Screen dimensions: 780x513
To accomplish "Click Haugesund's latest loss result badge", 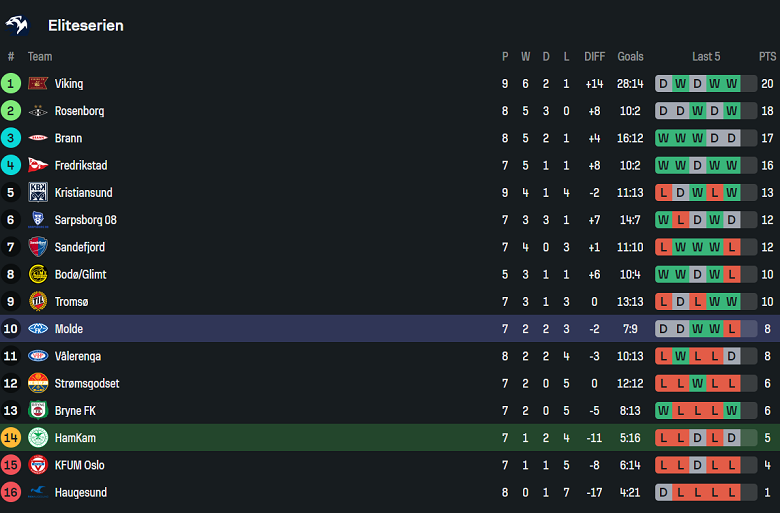I will (732, 492).
